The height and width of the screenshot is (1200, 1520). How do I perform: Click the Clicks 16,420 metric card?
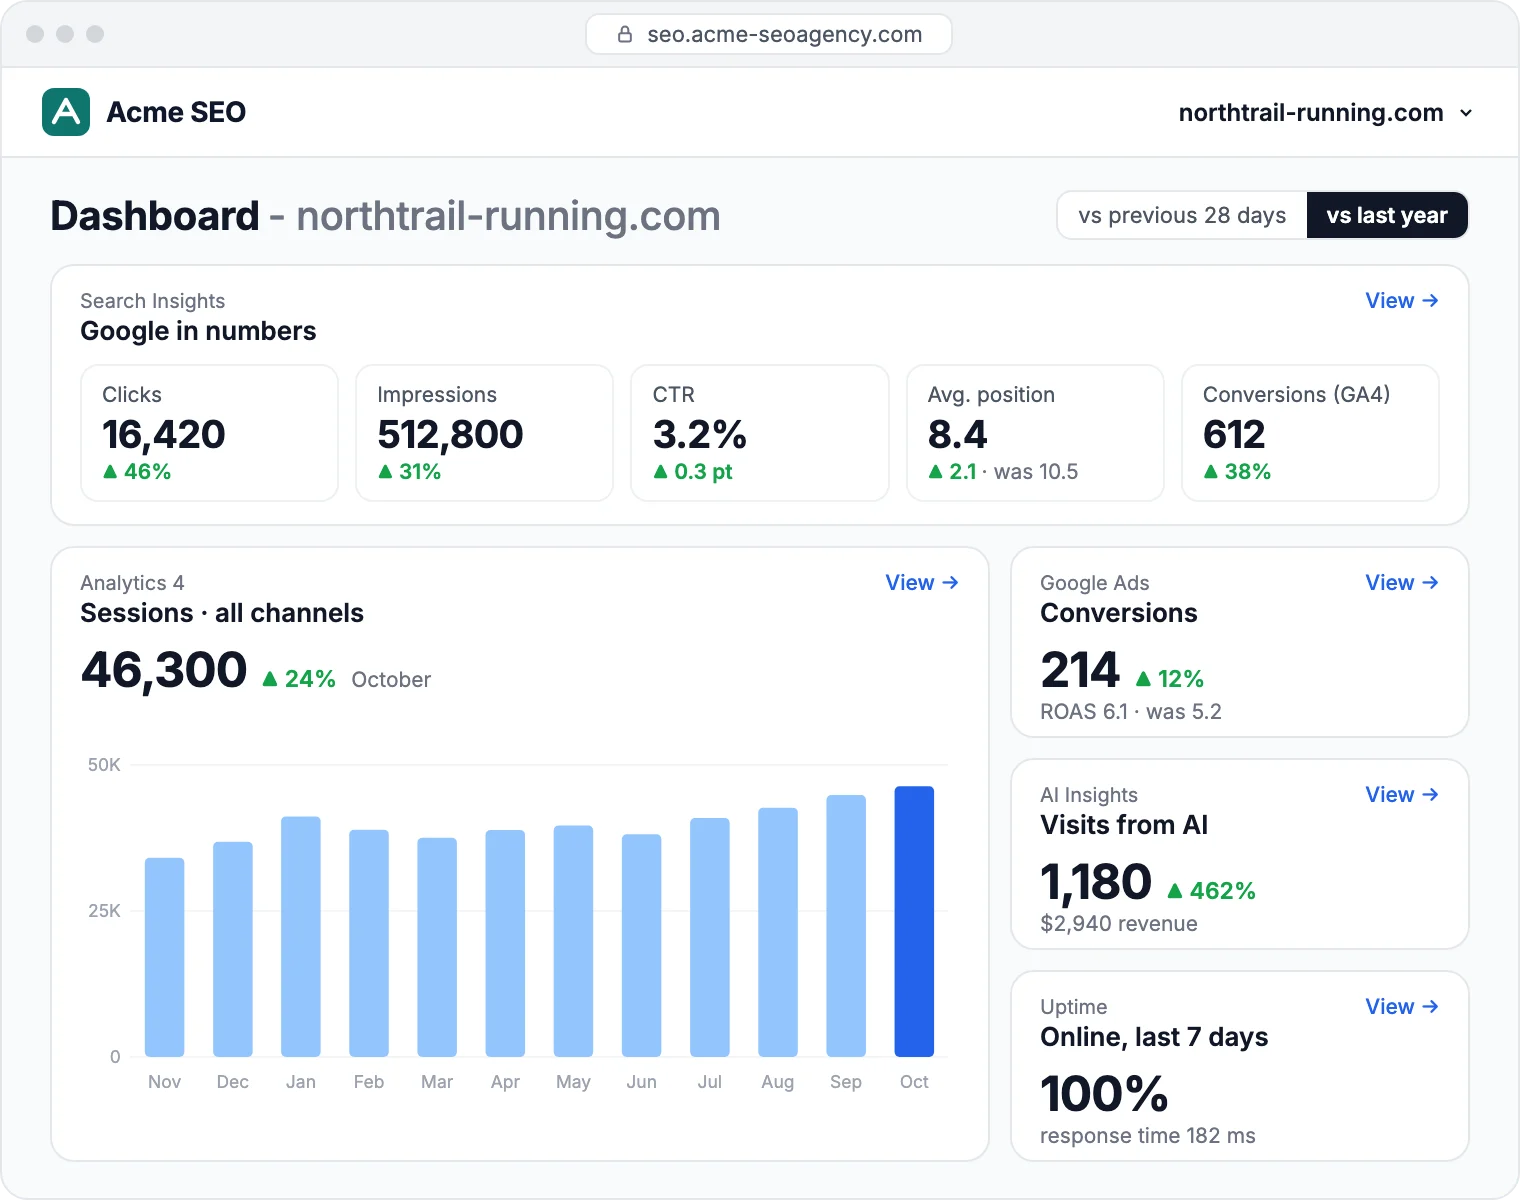click(209, 433)
